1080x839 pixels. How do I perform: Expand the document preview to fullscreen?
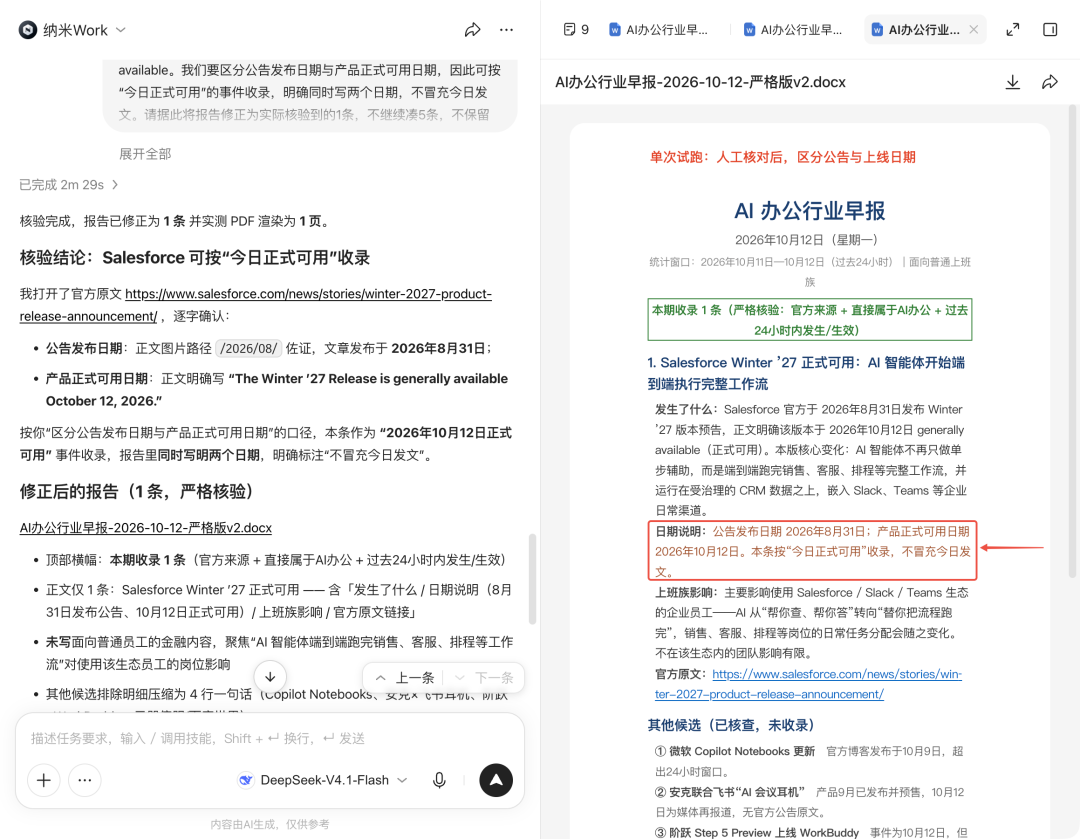point(1012,30)
